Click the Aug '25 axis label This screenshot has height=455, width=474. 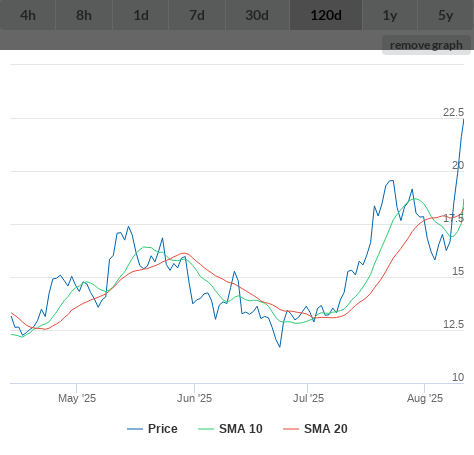(x=425, y=398)
